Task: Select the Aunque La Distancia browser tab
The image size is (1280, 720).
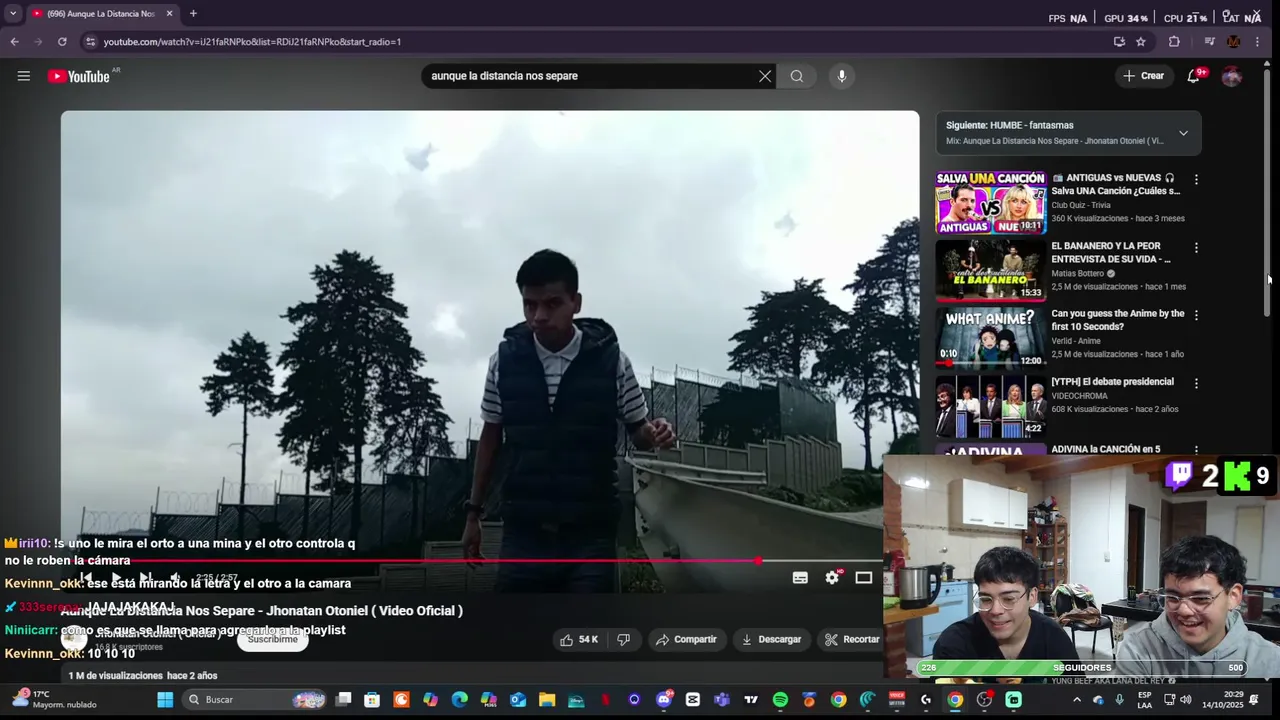Action: click(x=100, y=14)
